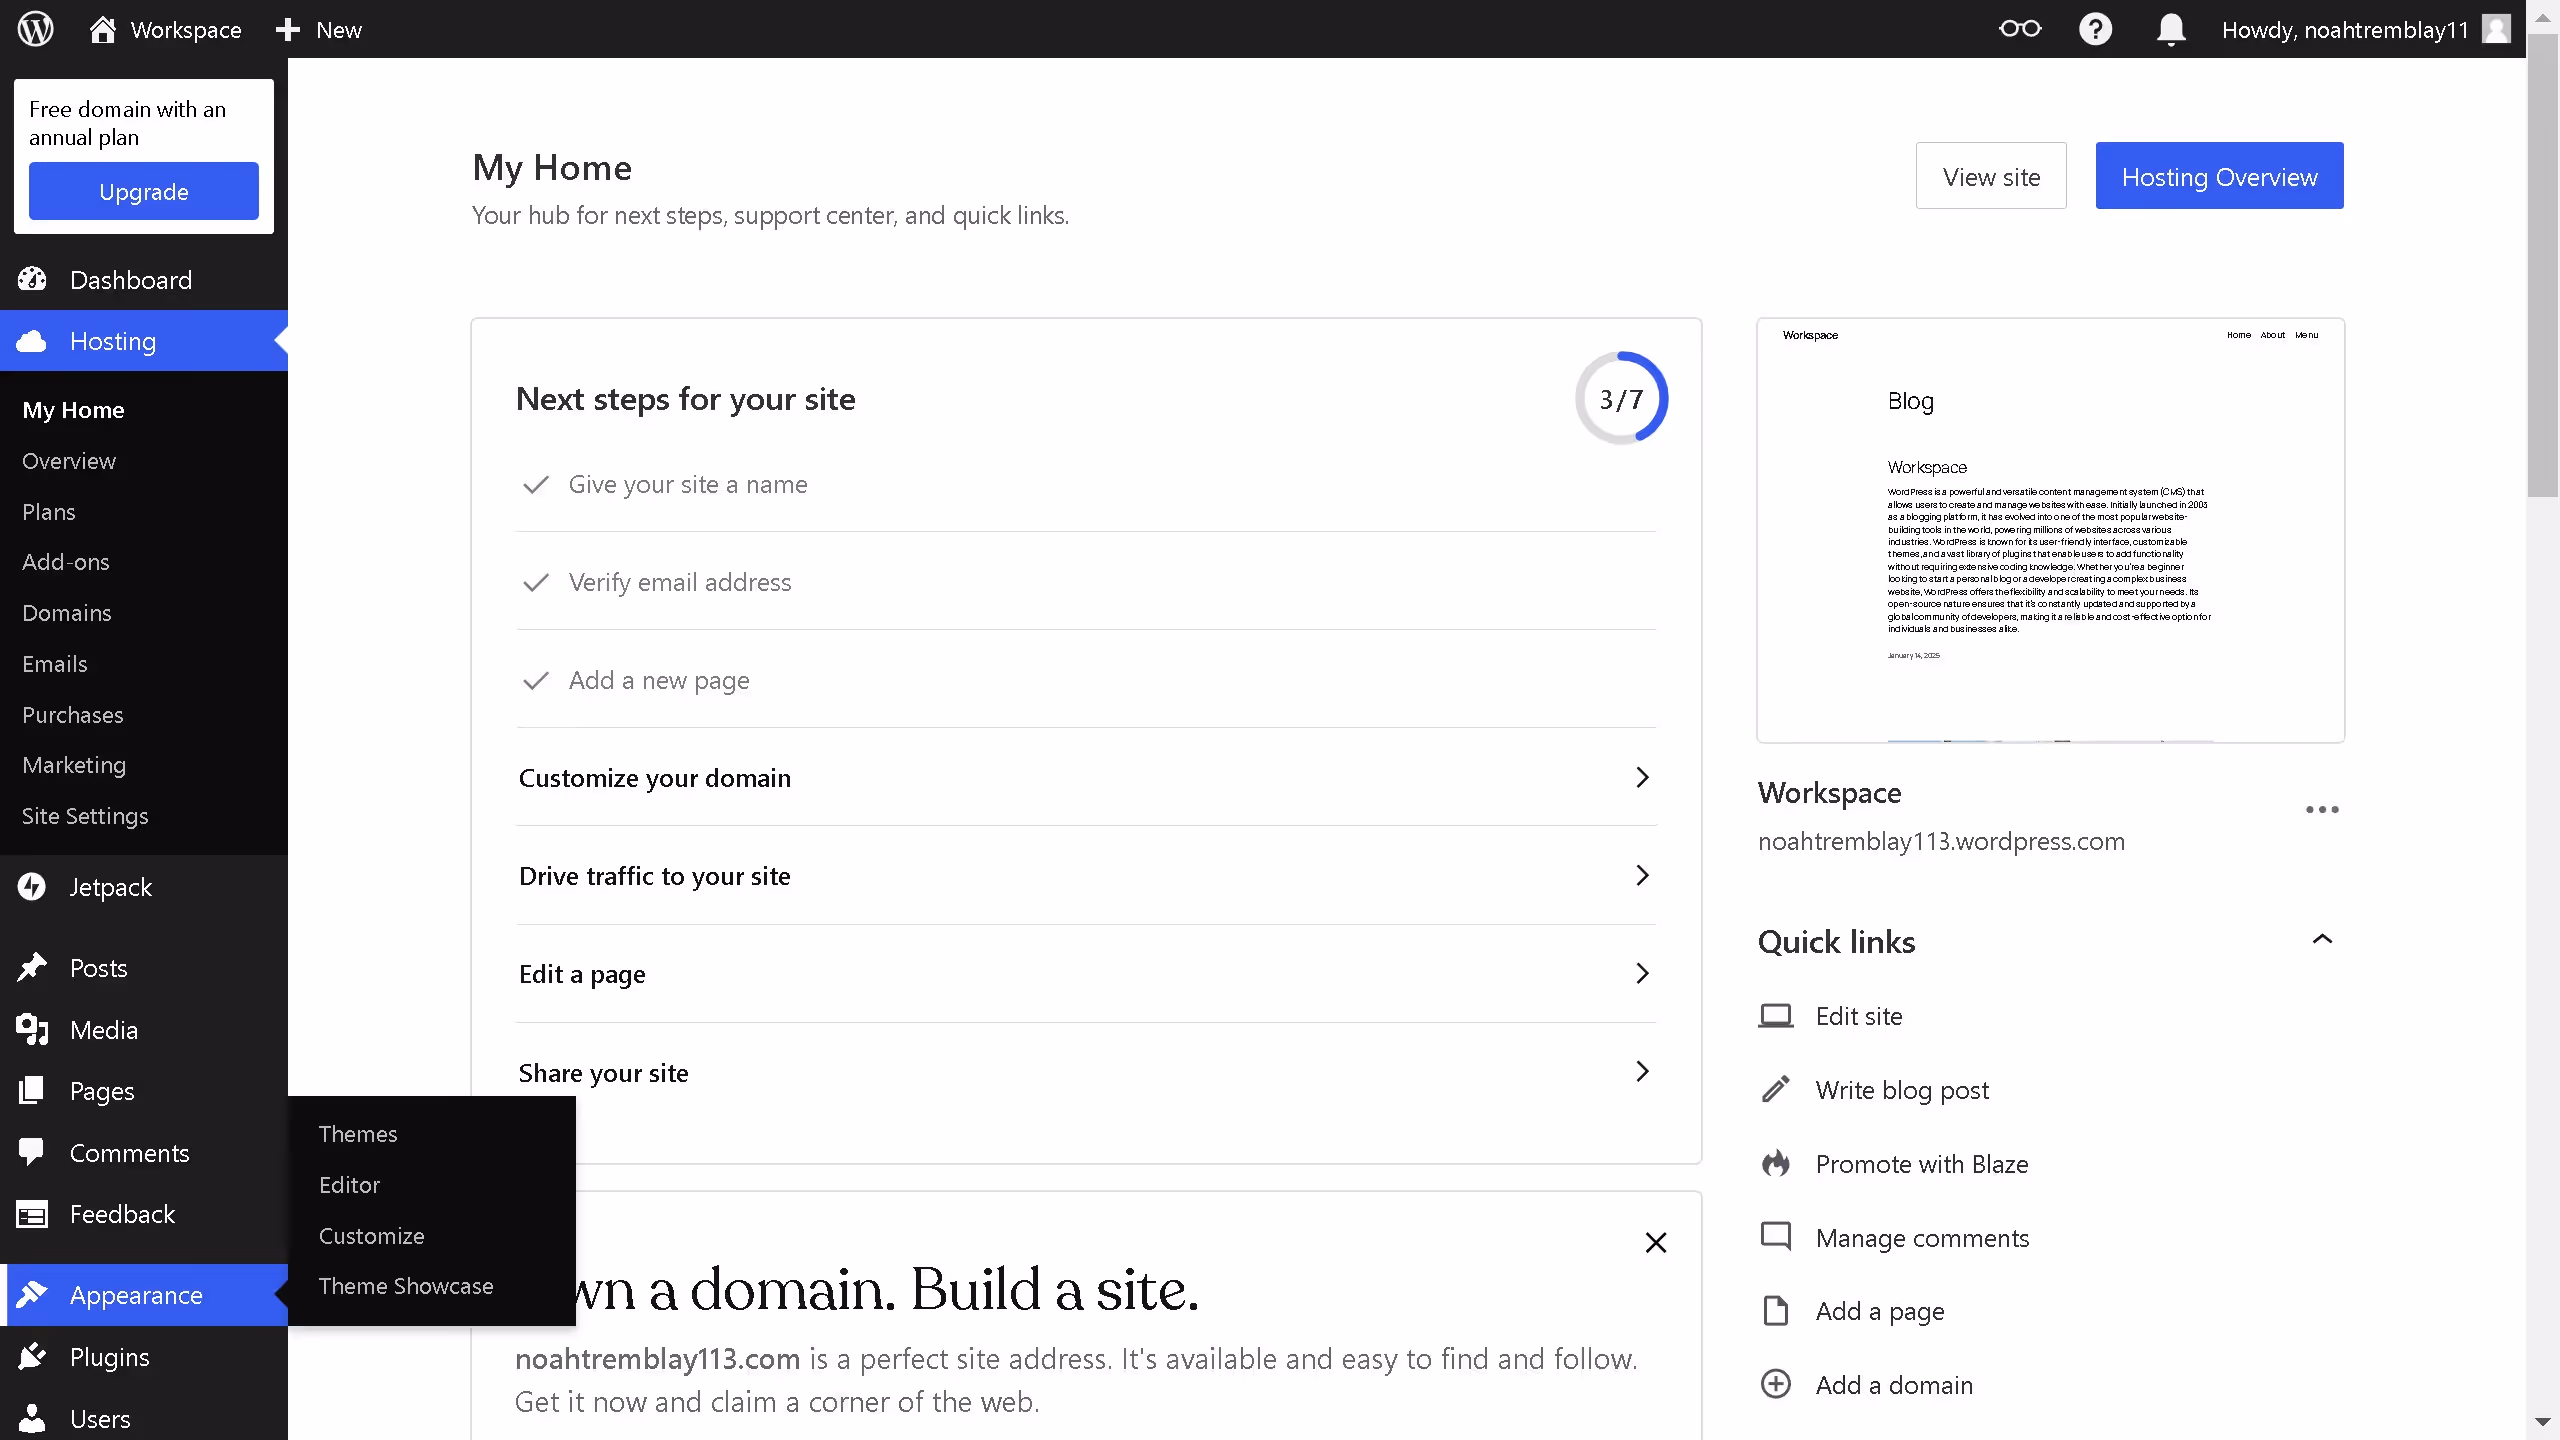Select the Jetpack icon in the sidebar
The width and height of the screenshot is (2560, 1440).
click(x=31, y=887)
